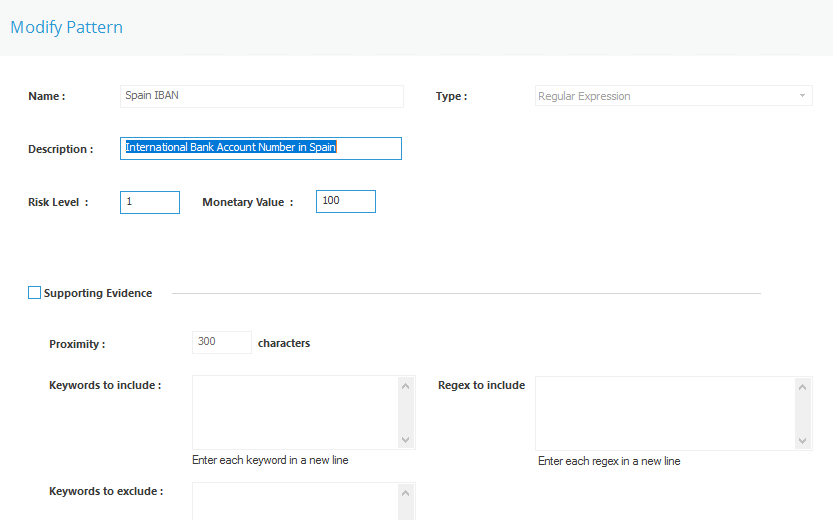Open the Type dropdown arrow

point(802,96)
